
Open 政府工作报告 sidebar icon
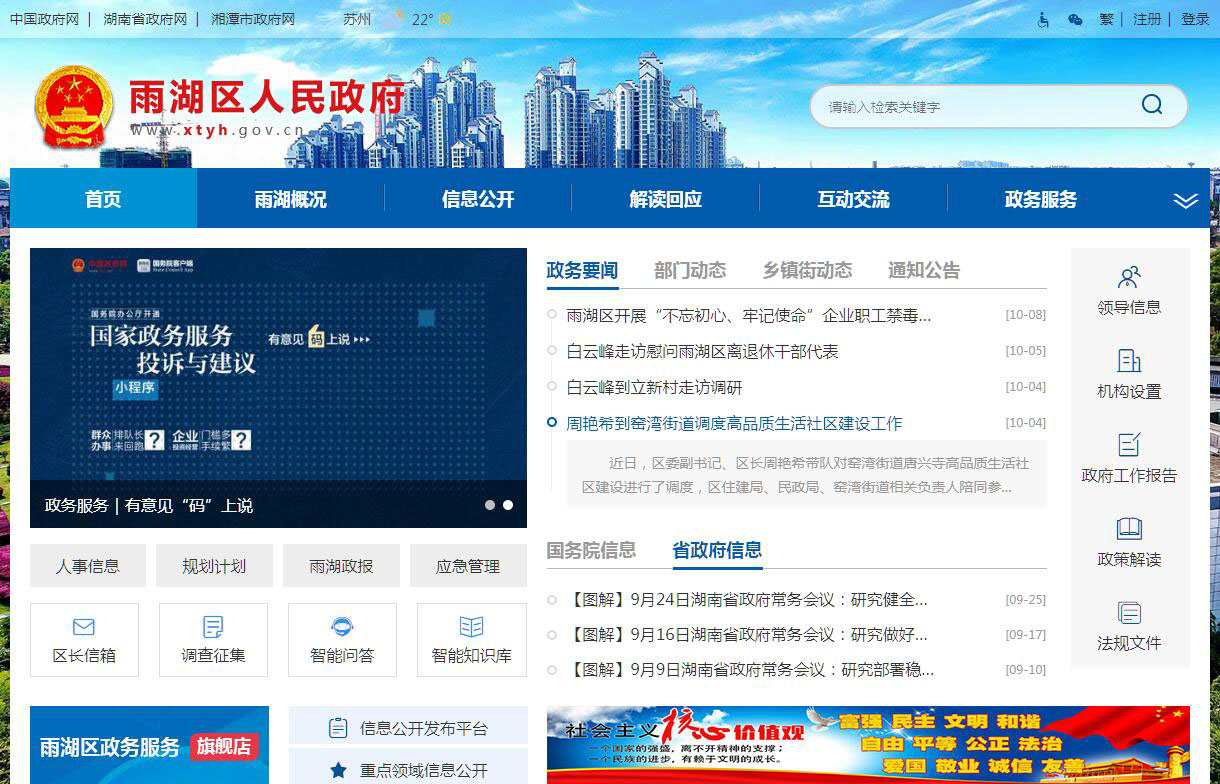tap(1129, 445)
